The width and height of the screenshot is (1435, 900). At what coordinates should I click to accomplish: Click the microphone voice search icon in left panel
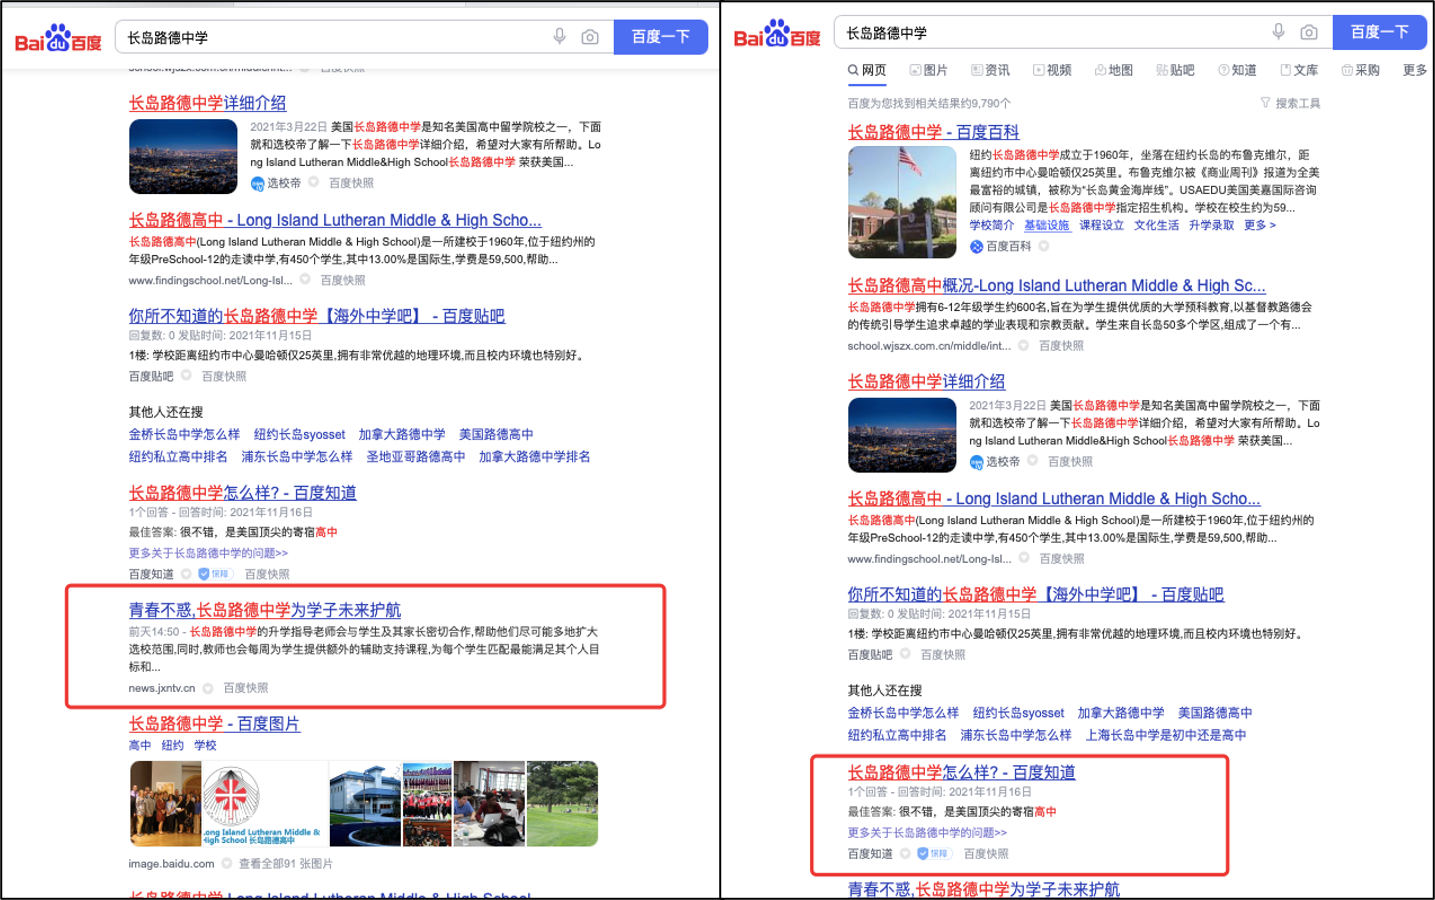(x=559, y=37)
